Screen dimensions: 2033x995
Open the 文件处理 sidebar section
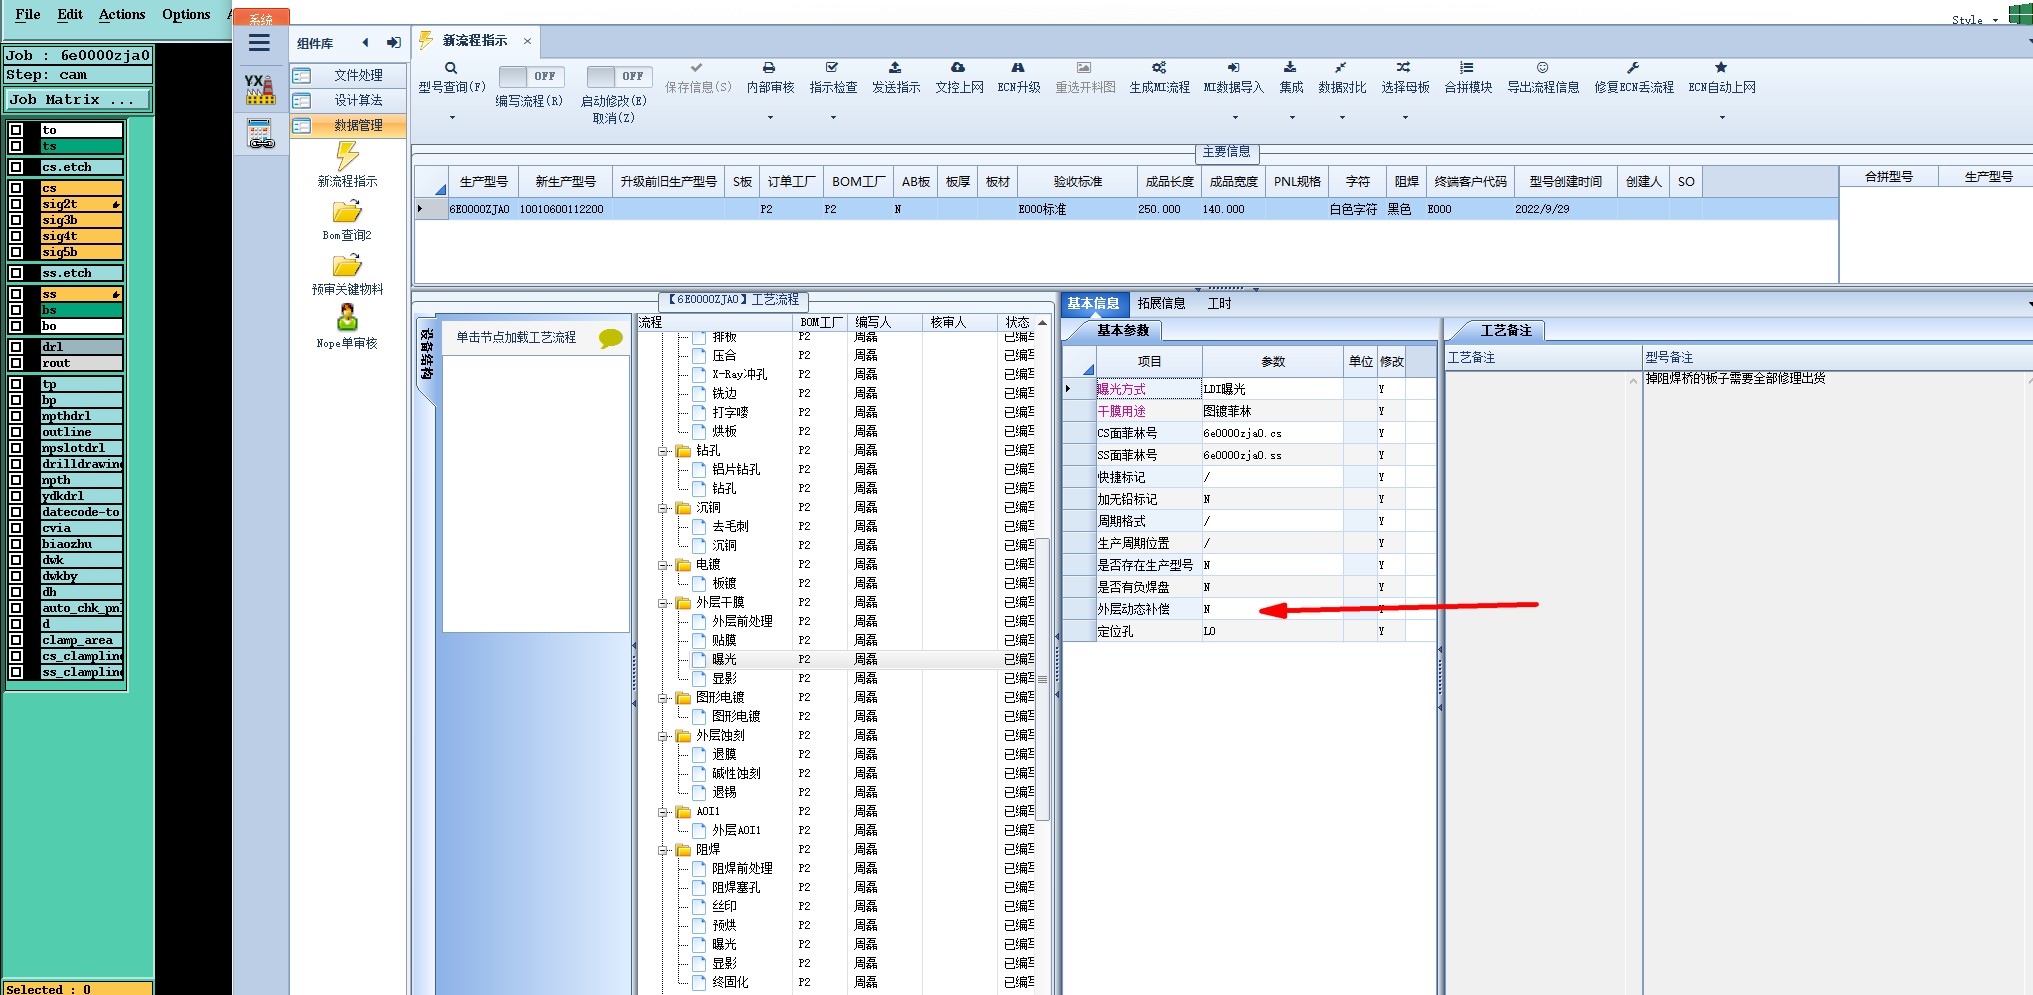pos(348,75)
